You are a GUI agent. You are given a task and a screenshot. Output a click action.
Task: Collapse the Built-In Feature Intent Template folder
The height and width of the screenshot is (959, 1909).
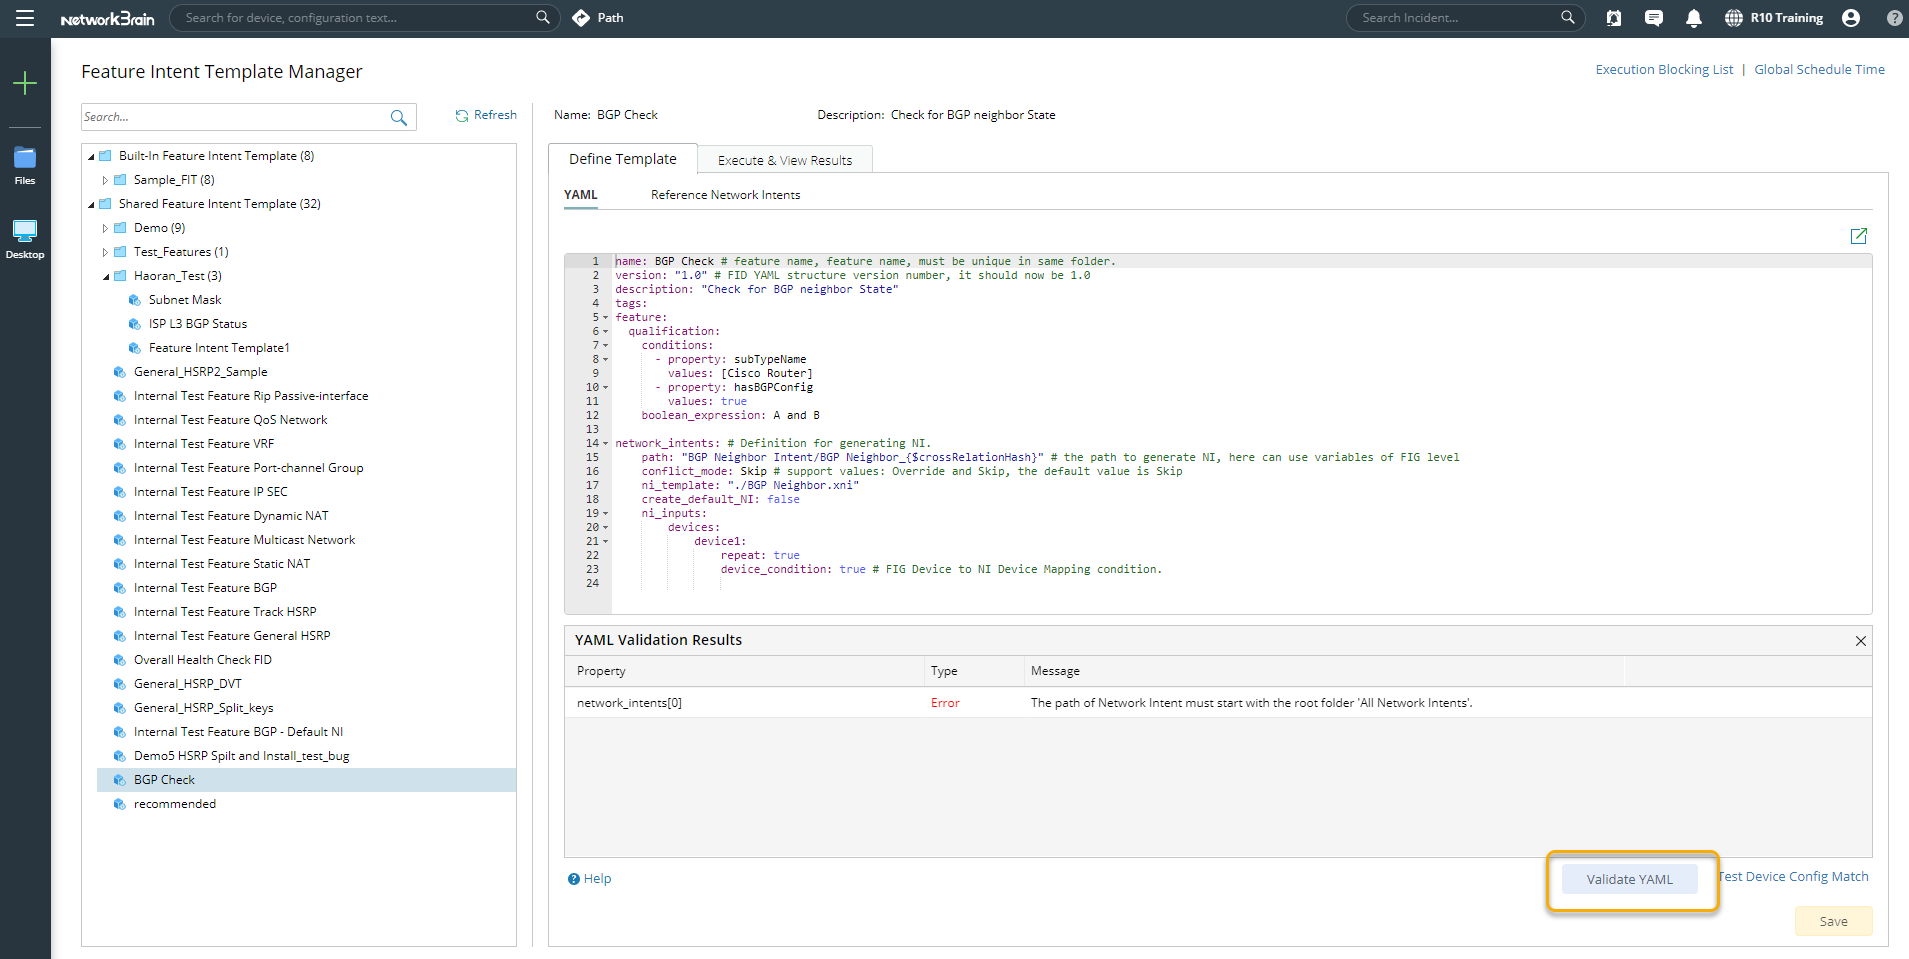(92, 156)
